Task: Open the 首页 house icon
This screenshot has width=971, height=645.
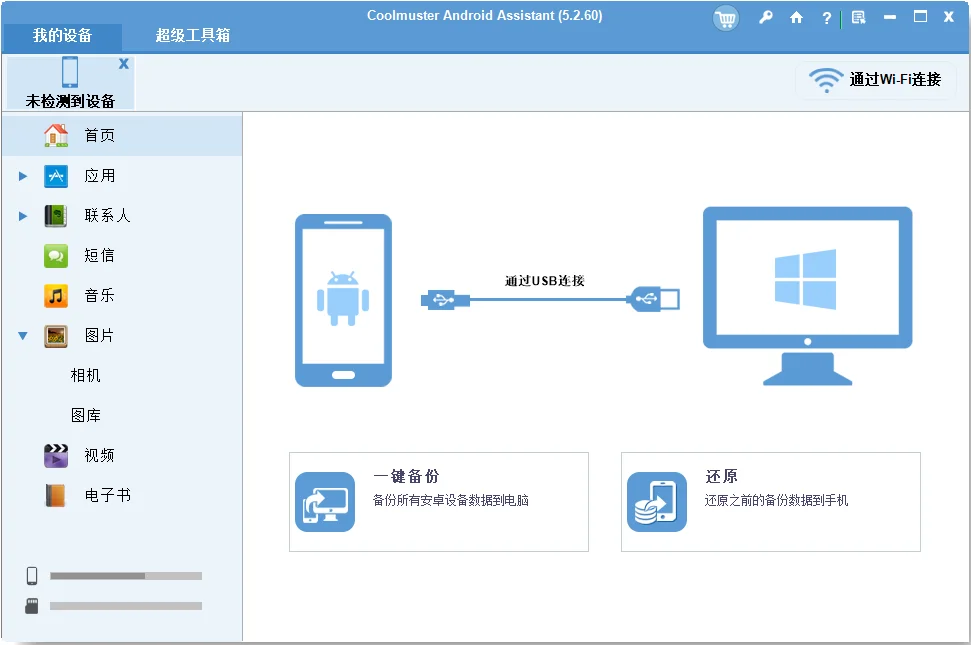Action: (x=56, y=135)
